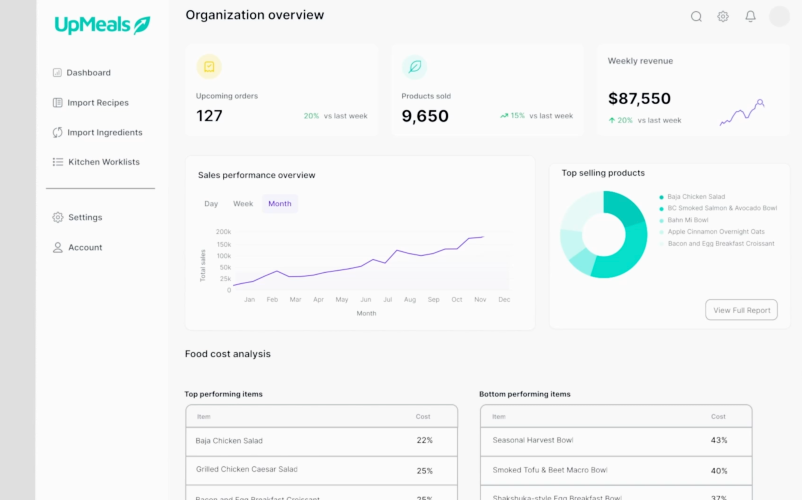Viewport: 802px width, 500px height.
Task: Click the Food cost analysis heading
Action: click(228, 354)
